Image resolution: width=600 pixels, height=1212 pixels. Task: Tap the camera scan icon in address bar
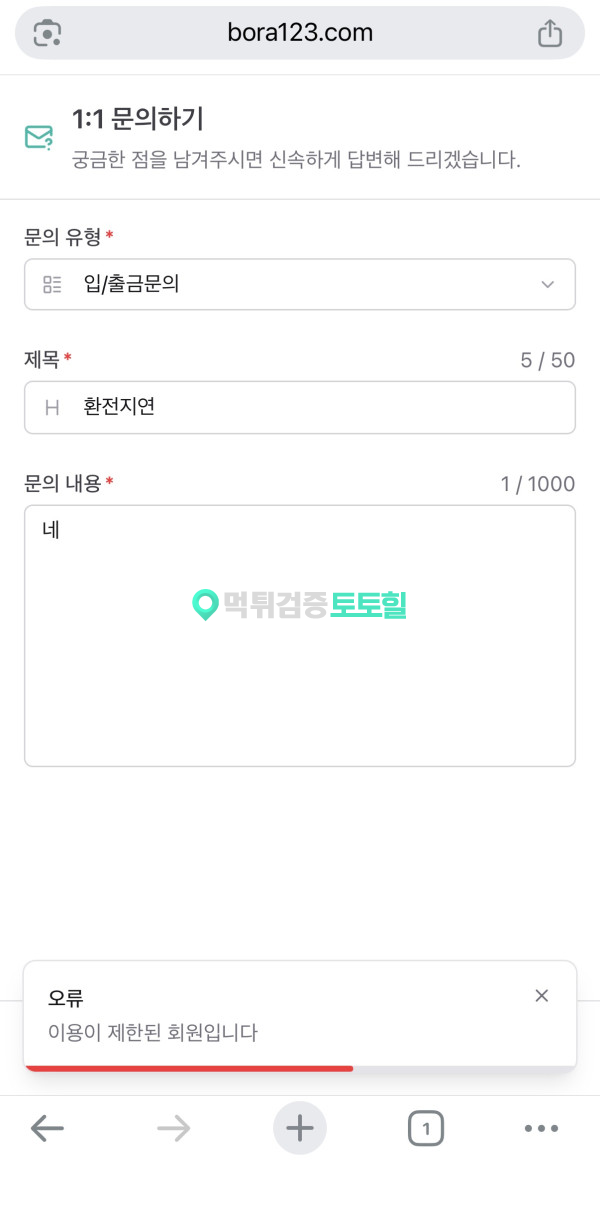(x=48, y=33)
